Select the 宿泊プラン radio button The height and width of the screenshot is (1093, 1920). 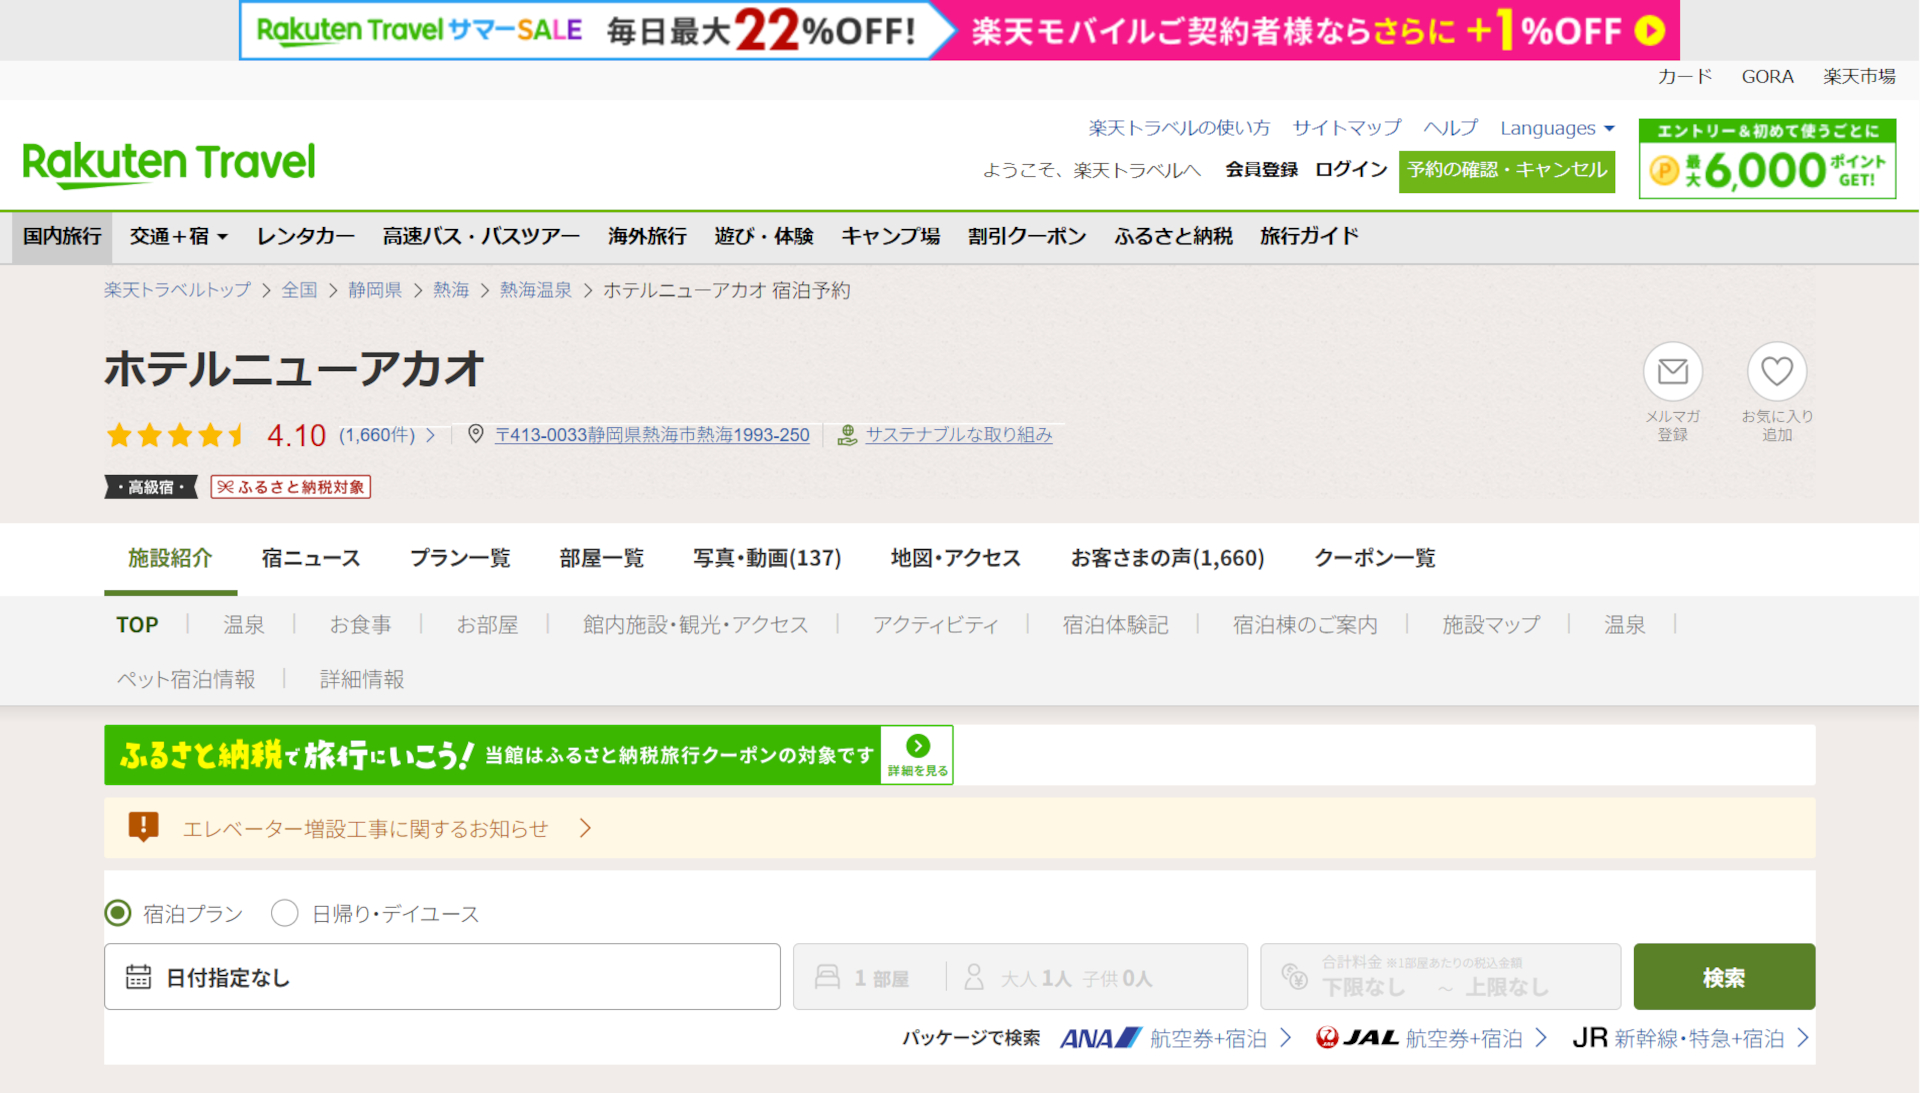click(118, 912)
